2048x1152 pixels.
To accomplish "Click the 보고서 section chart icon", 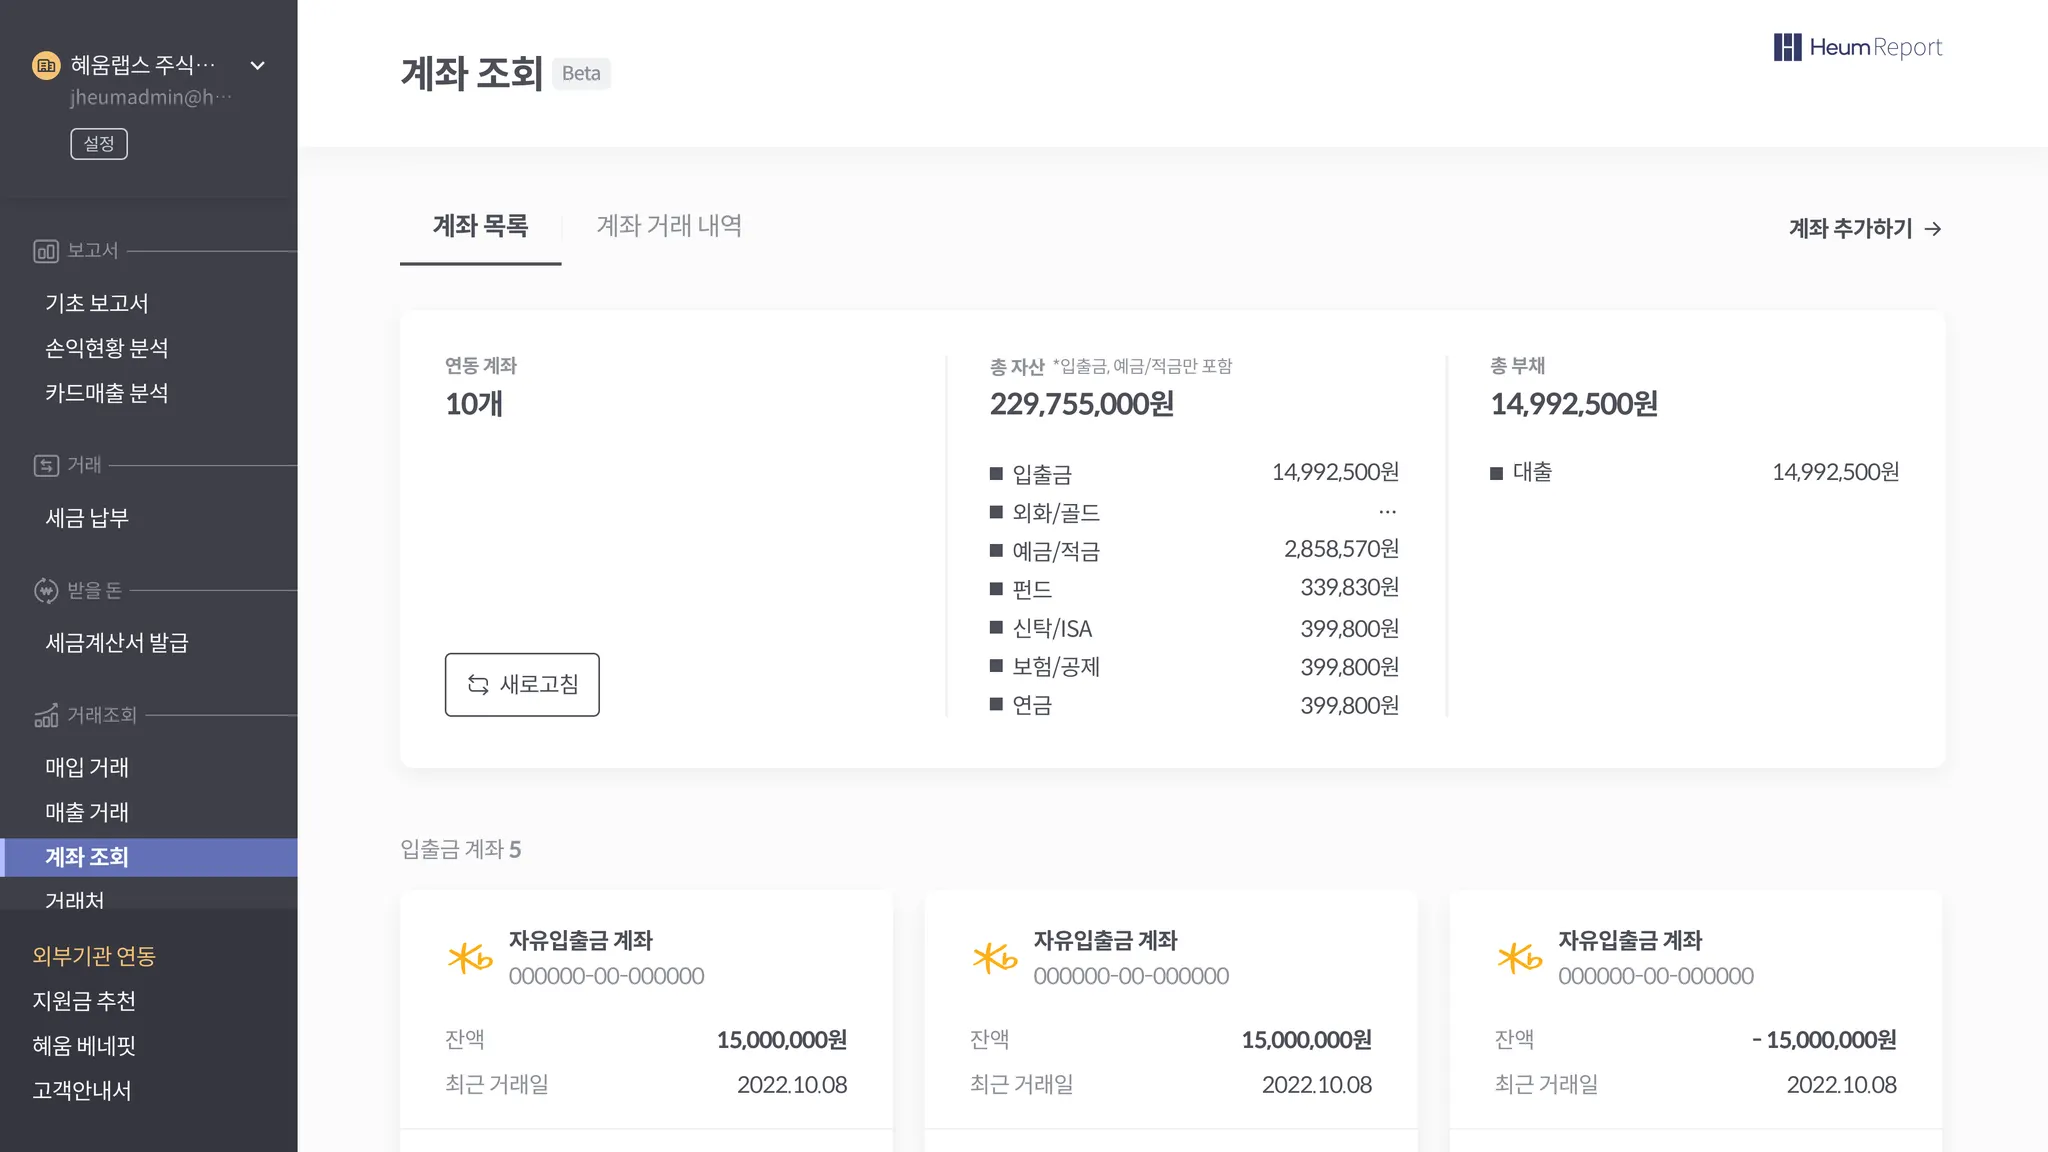I will [x=46, y=251].
